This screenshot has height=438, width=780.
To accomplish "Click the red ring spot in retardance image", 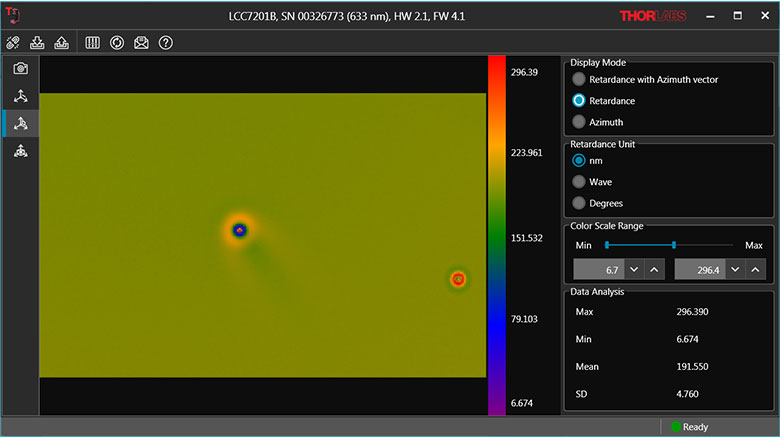I will point(458,279).
